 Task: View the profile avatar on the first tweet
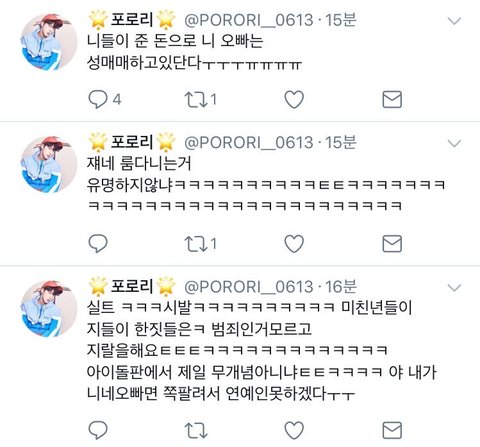49,42
